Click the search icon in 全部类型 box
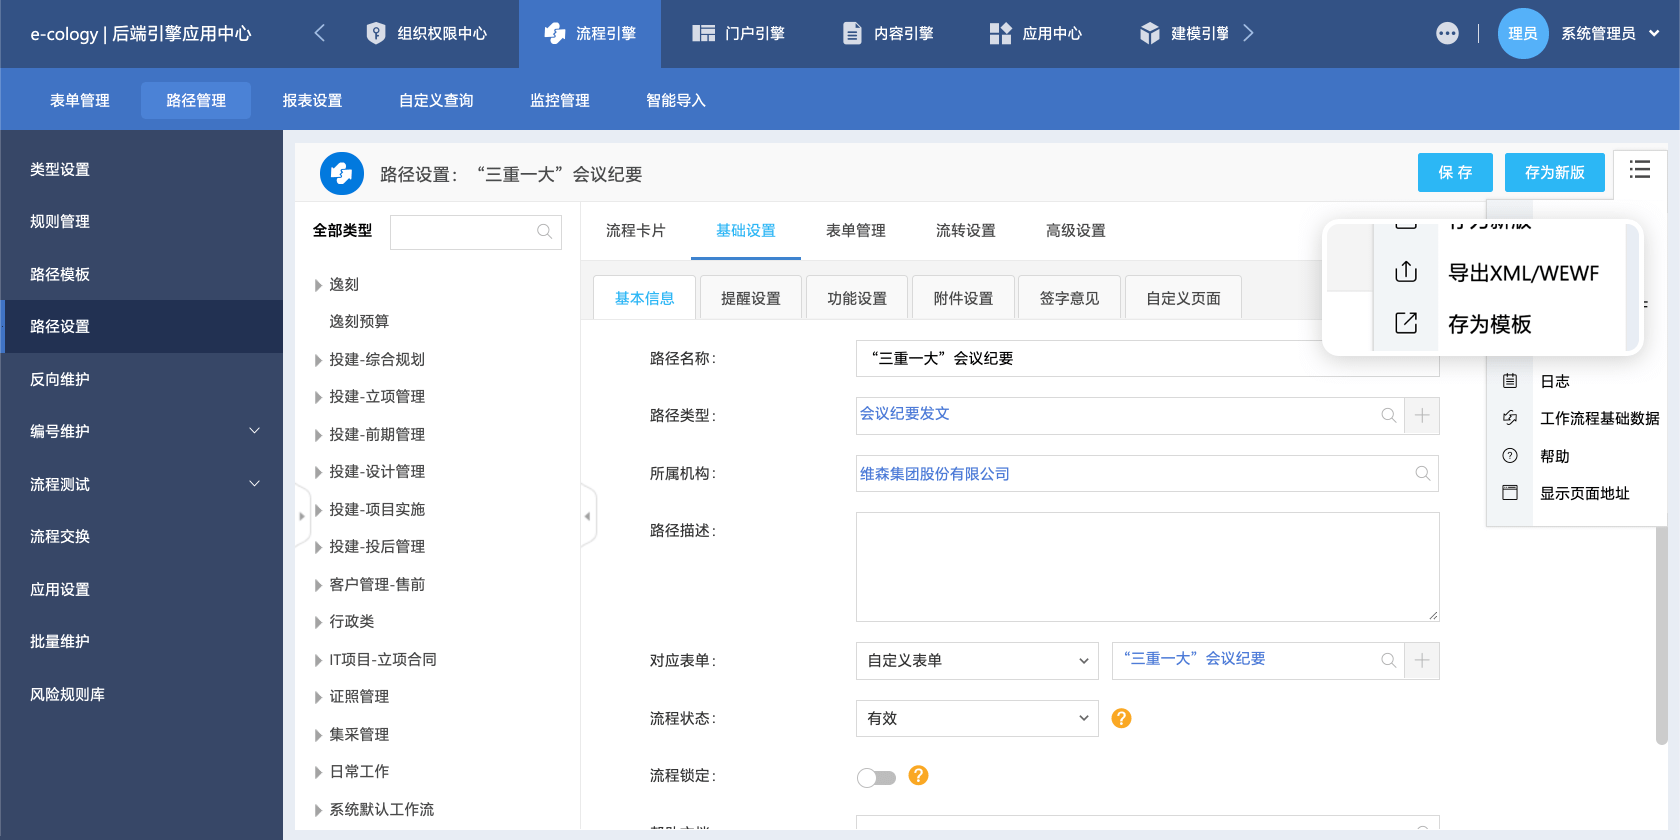1680x840 pixels. 545,231
